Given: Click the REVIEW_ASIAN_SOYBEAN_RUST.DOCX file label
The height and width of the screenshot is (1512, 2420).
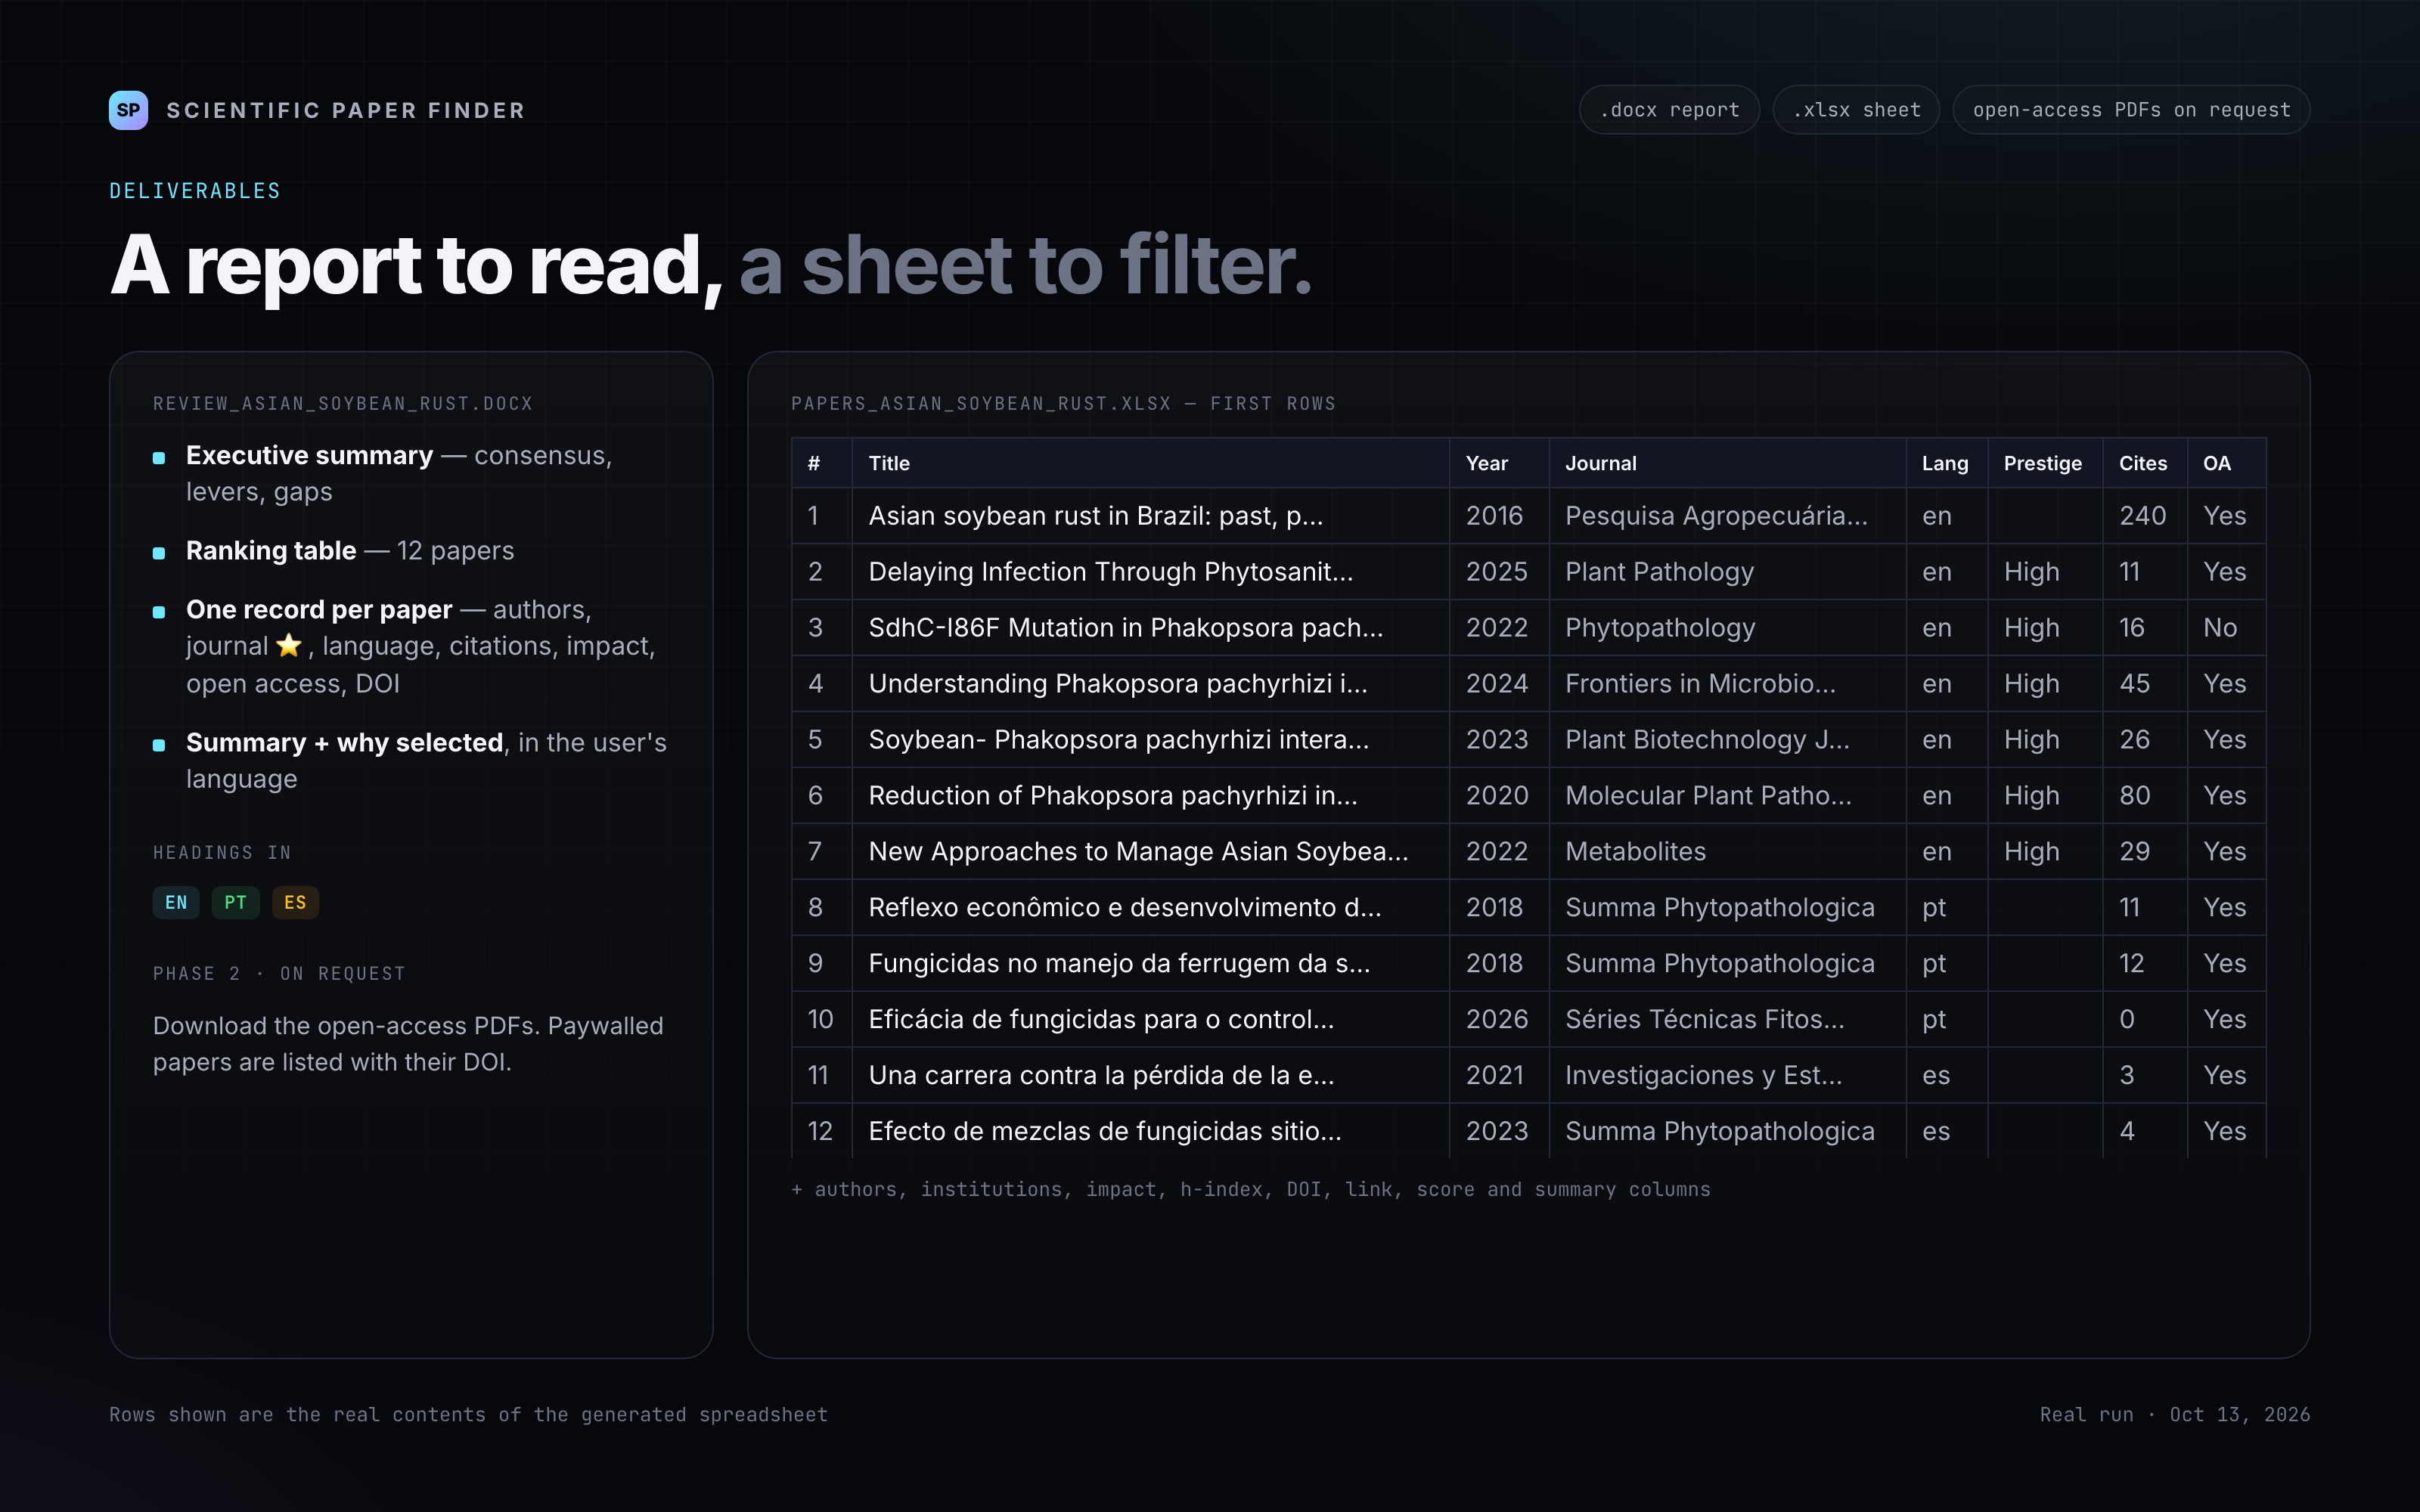Looking at the screenshot, I should pyautogui.click(x=343, y=404).
